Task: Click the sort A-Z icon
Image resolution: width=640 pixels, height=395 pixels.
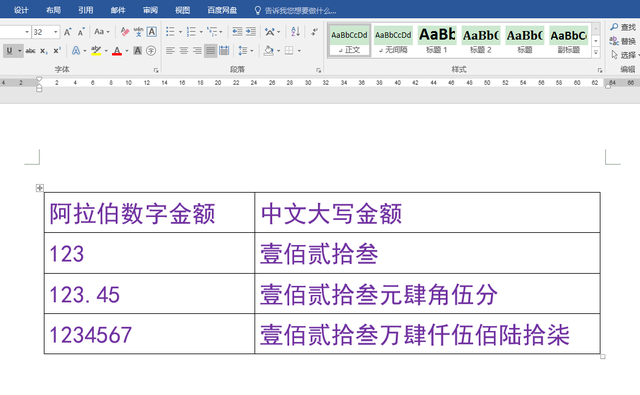Action: coord(296,32)
